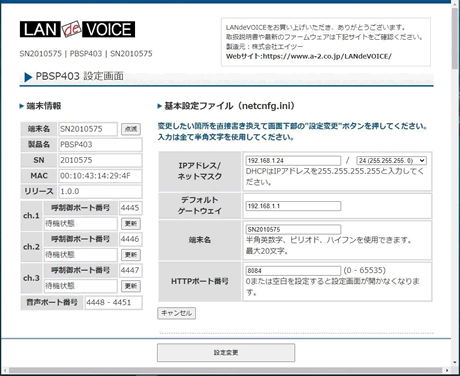This screenshot has width=460, height=376.
Task: Click the SN2010575 | PBSP403 header text
Action: pos(86,54)
